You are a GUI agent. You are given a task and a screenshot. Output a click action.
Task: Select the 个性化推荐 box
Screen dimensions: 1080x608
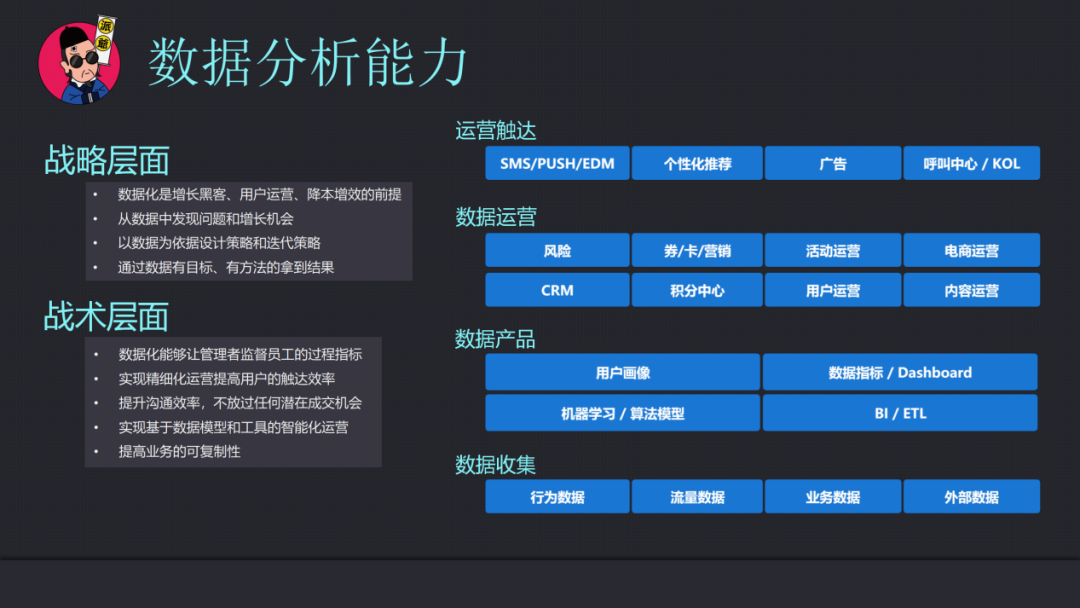(x=697, y=163)
